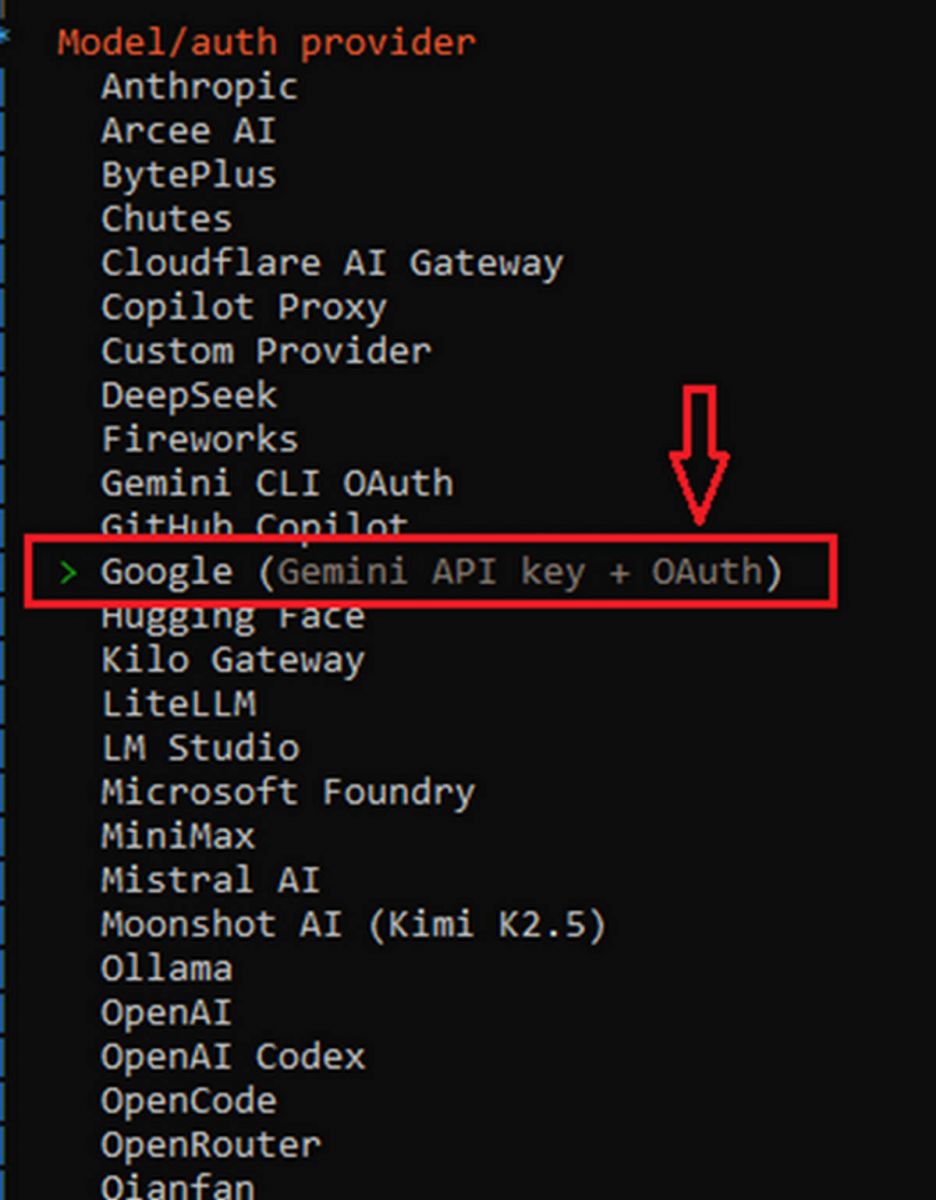Select the Ollama option
The width and height of the screenshot is (936, 1200).
(166, 968)
